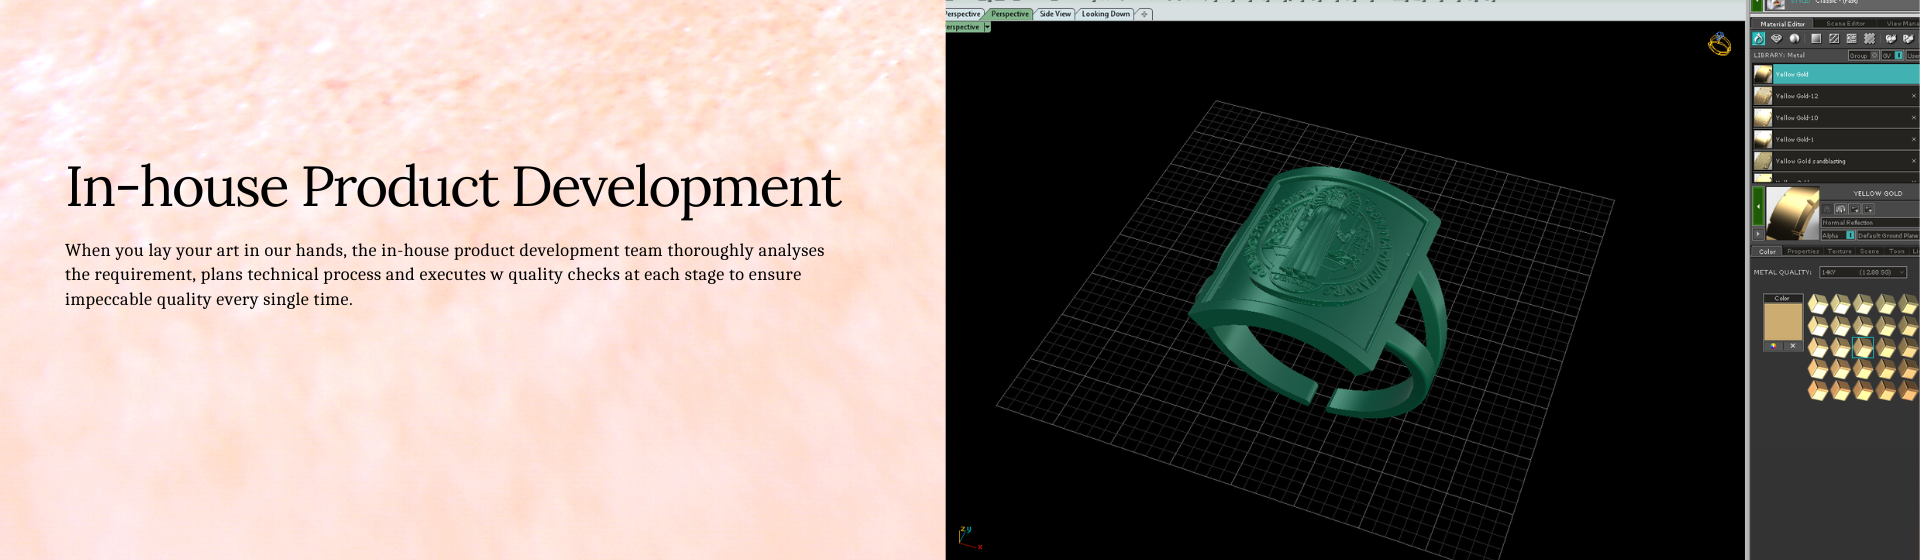The image size is (1920, 560).
Task: Open the Group dropdown in library bar
Action: [x=1862, y=55]
